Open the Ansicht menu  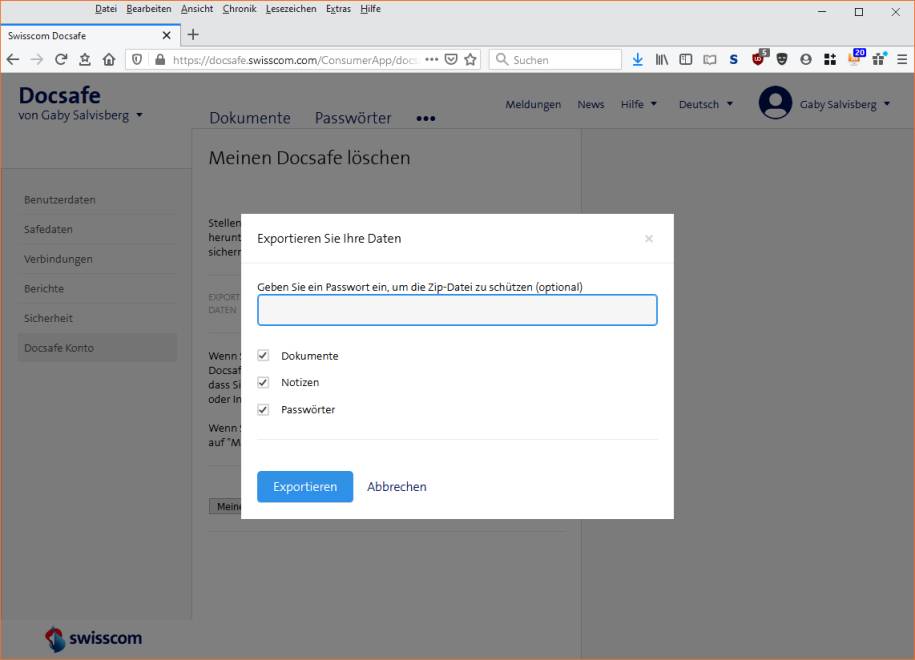point(197,9)
